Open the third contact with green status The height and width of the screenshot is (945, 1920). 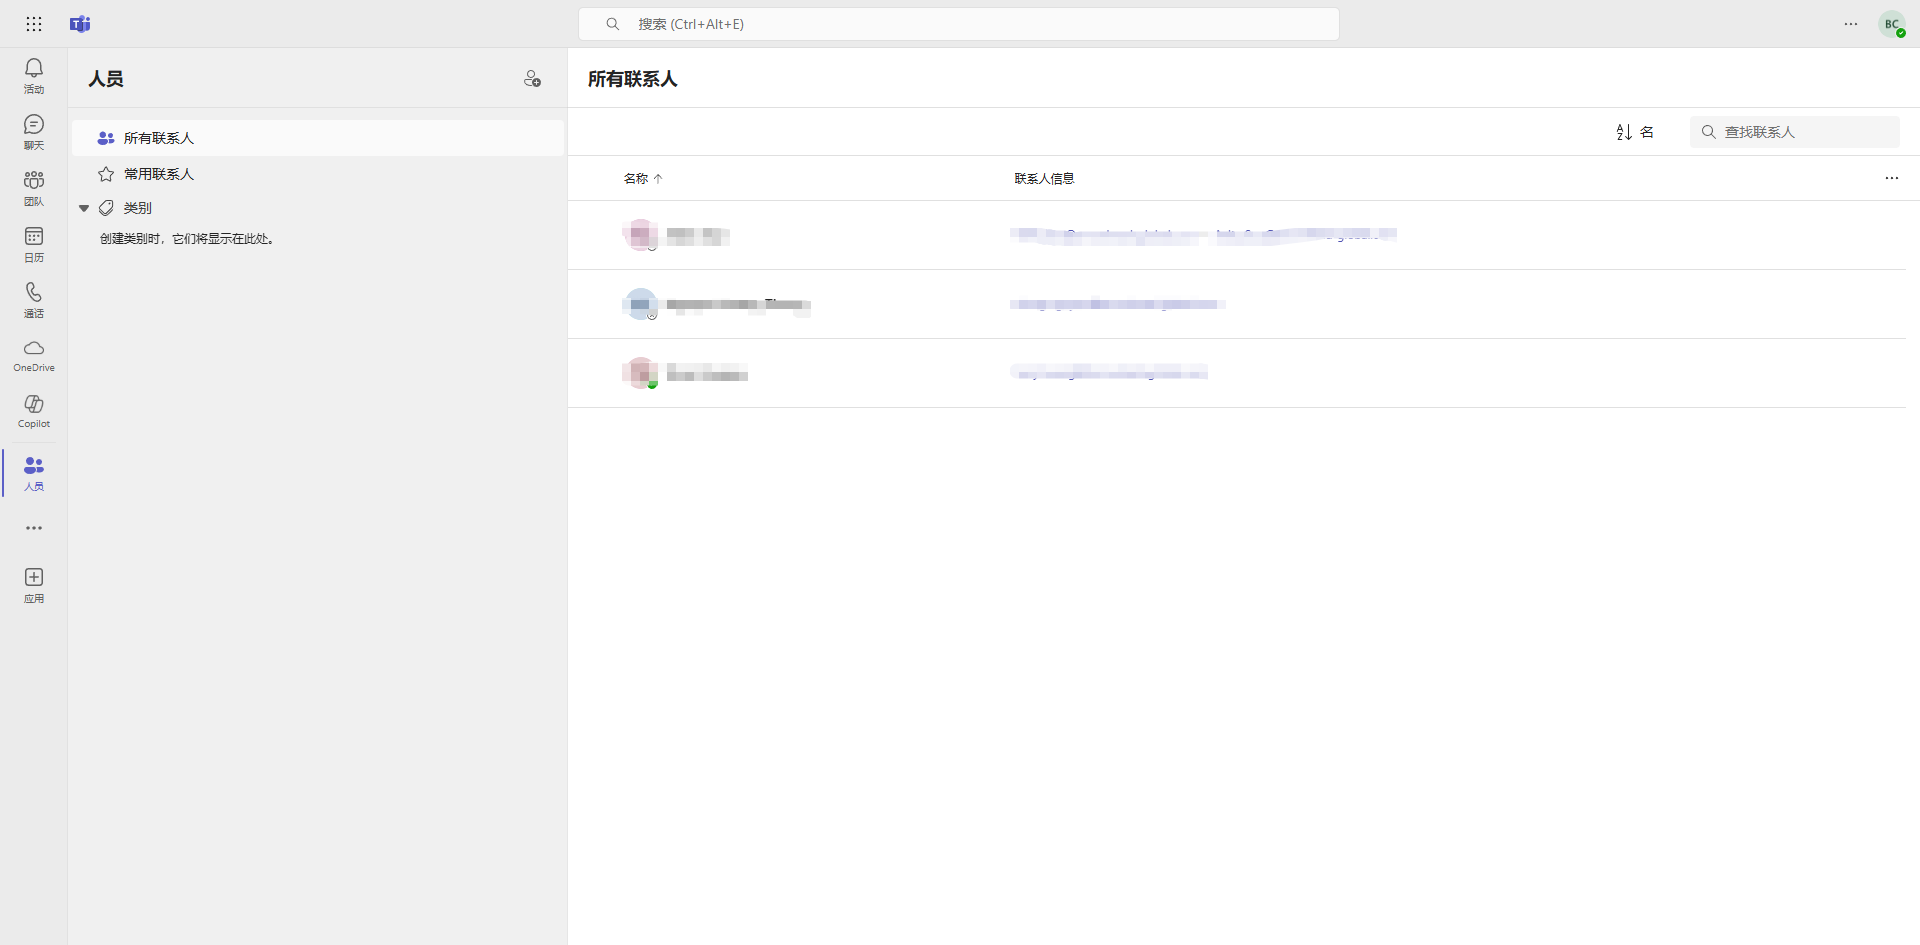(640, 373)
